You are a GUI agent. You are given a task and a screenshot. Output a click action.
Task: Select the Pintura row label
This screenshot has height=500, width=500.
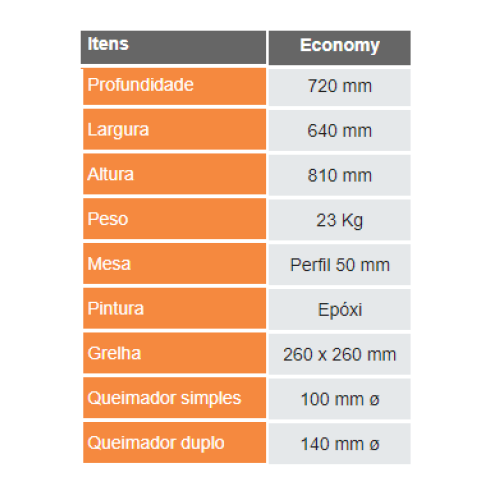coord(174,308)
